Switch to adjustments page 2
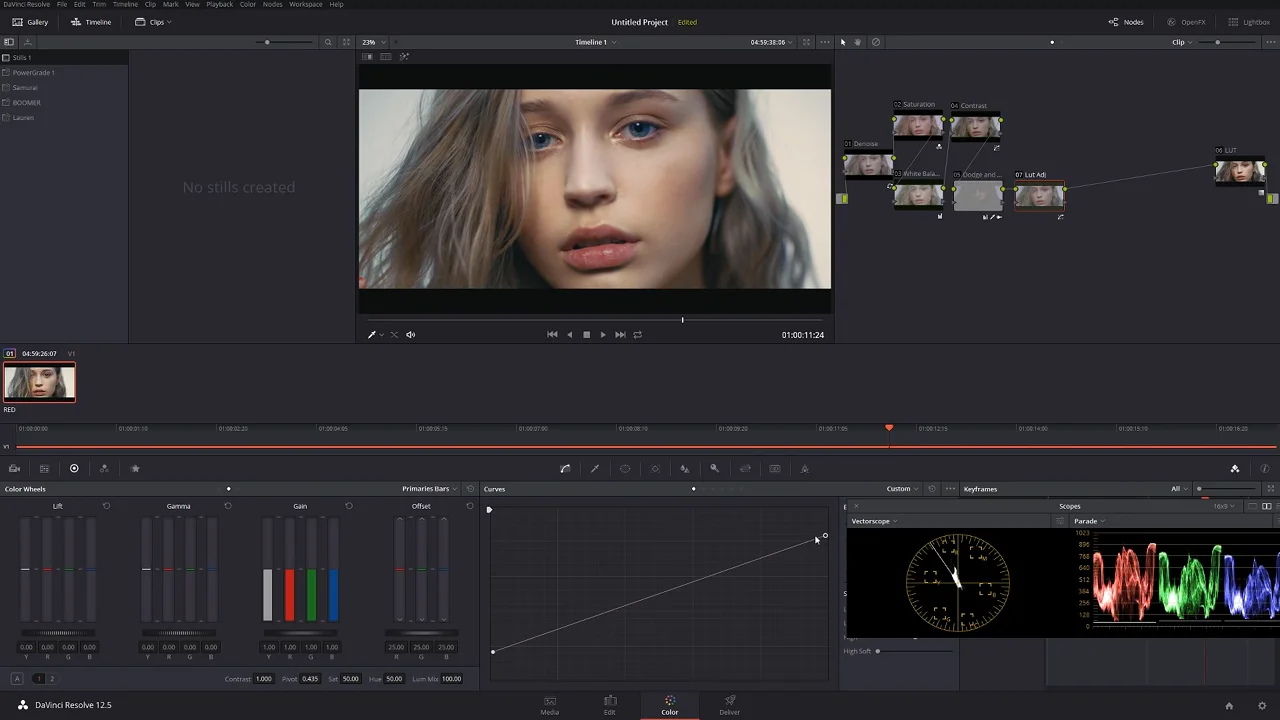 pos(52,679)
